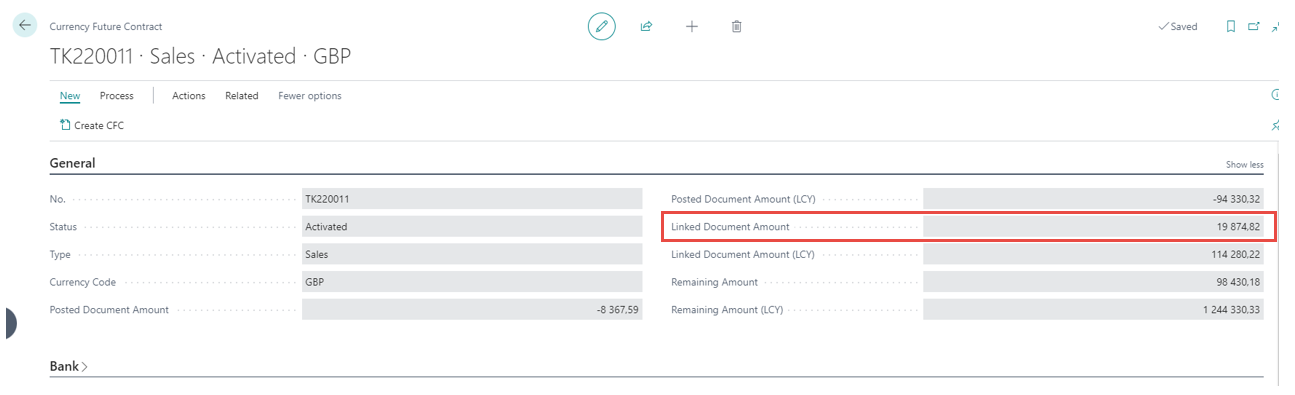Go back using the arrow icon

pos(25,26)
